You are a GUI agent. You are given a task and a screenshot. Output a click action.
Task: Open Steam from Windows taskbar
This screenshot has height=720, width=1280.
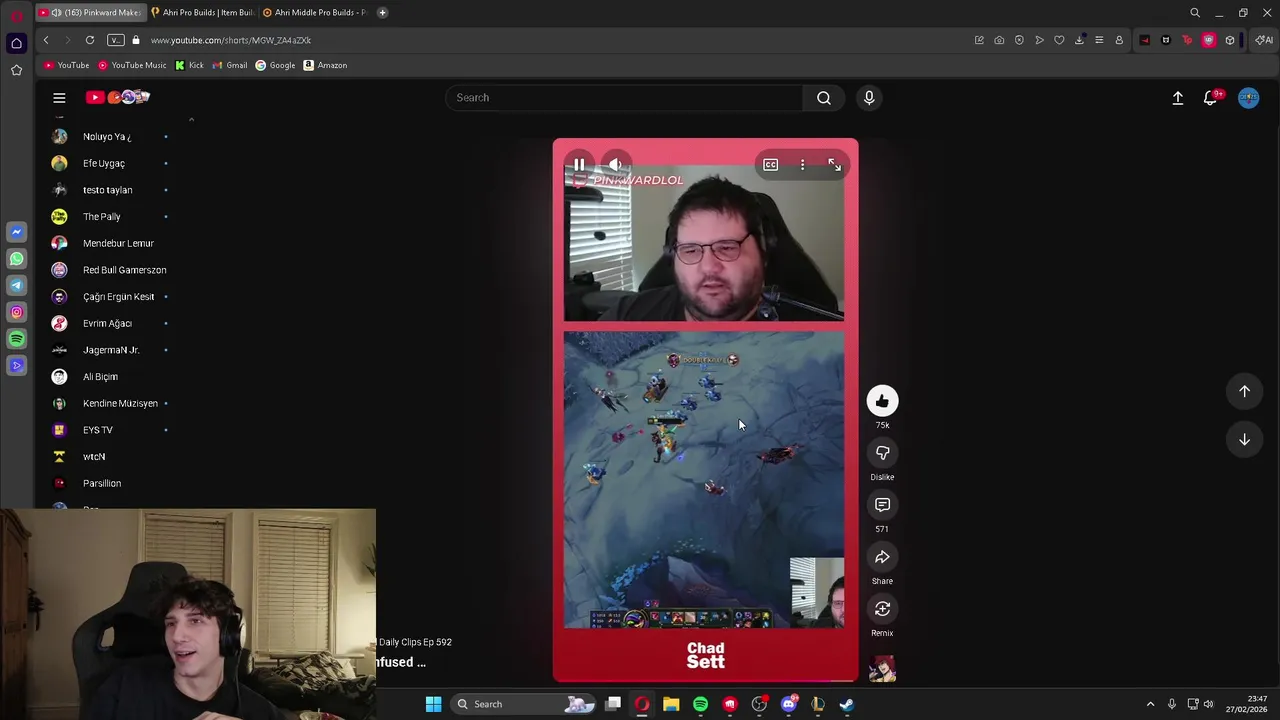tap(847, 704)
